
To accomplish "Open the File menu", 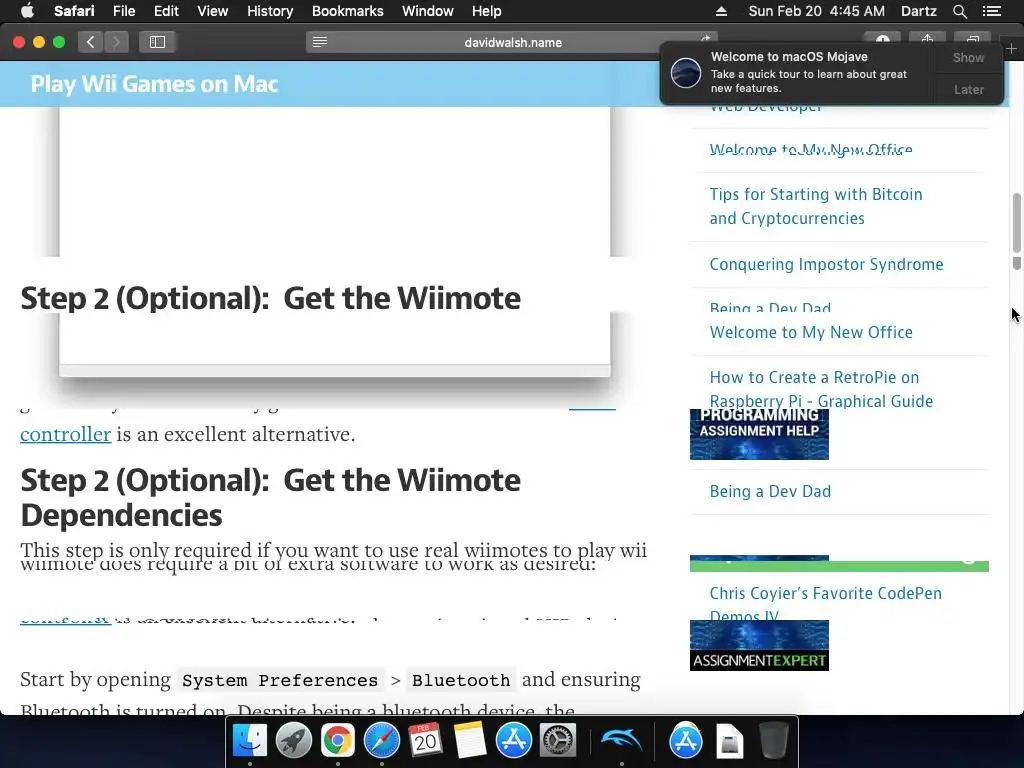I will click(123, 11).
